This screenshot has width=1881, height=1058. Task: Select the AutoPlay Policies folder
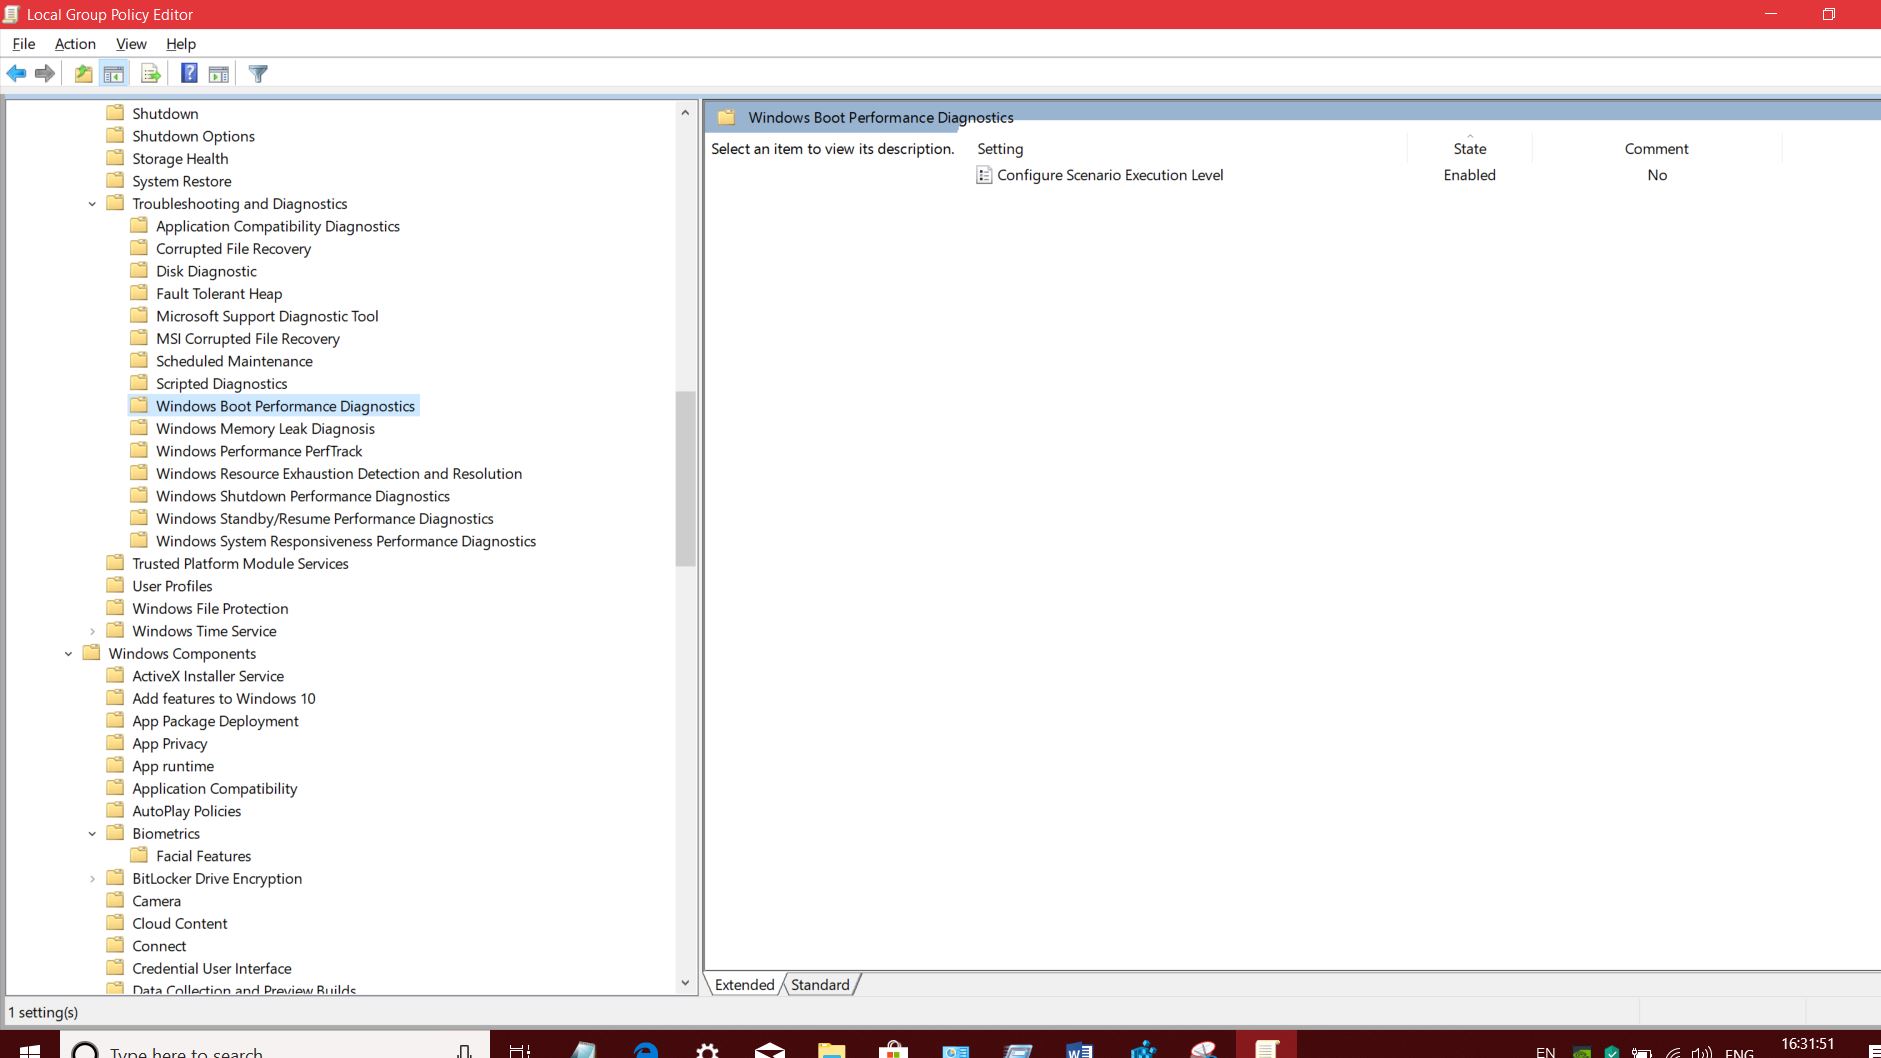coord(186,812)
